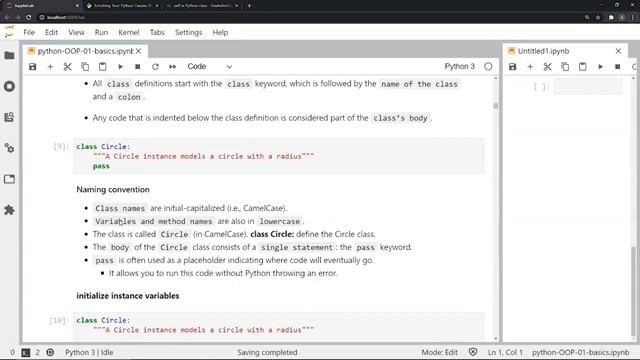The height and width of the screenshot is (360, 640).
Task: Bookmark this page with star icon
Action: tap(598, 18)
